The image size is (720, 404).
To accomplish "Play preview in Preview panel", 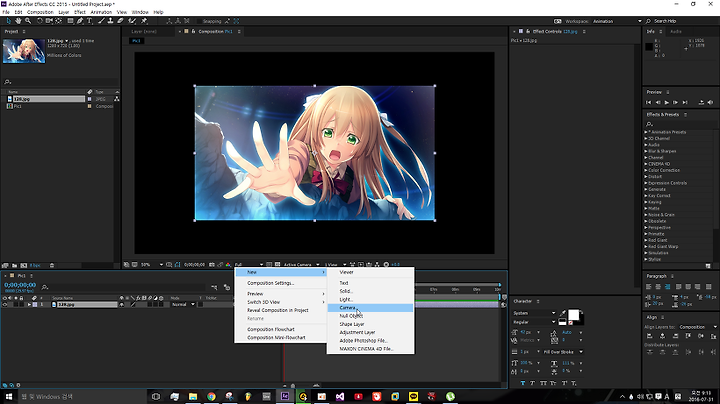I will [x=667, y=102].
